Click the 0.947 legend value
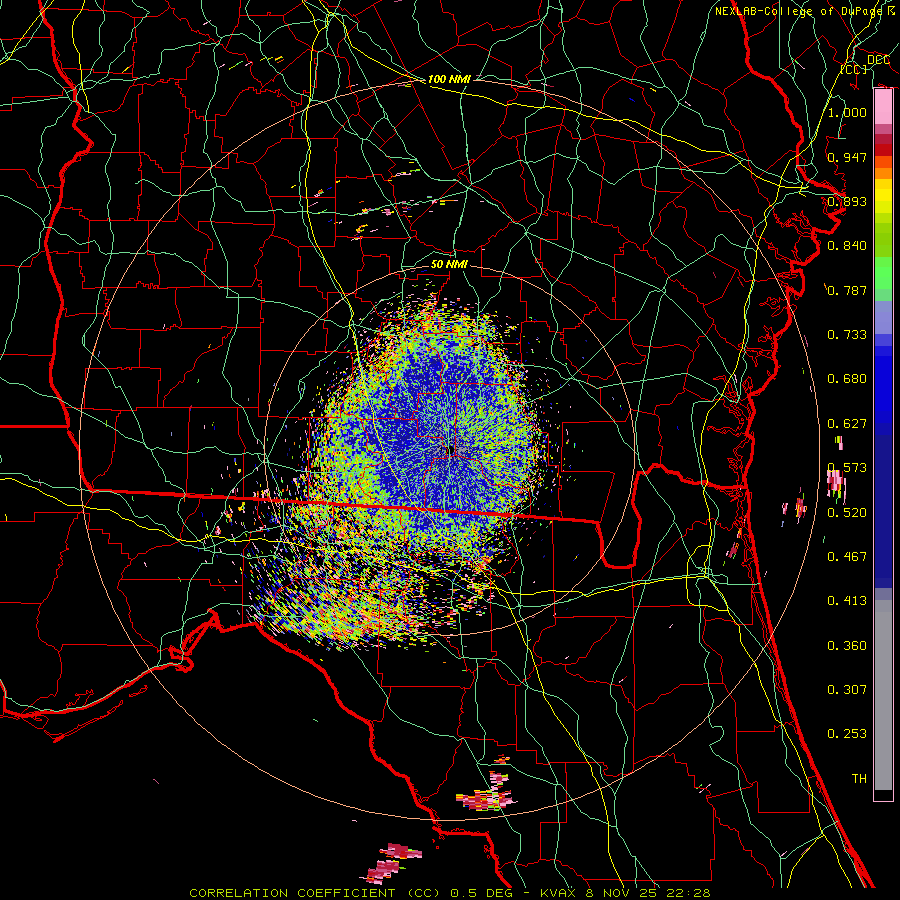This screenshot has width=900, height=900. [847, 157]
